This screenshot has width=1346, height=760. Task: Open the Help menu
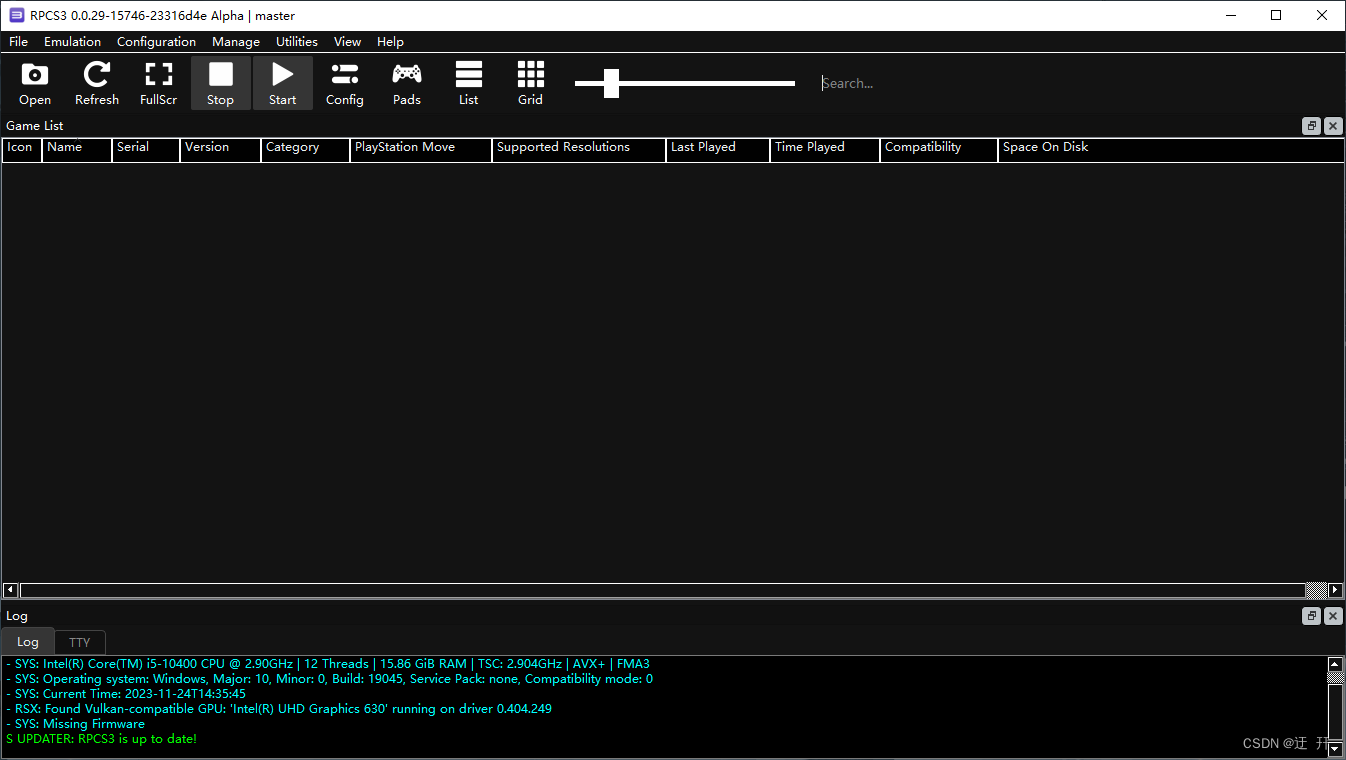[390, 42]
